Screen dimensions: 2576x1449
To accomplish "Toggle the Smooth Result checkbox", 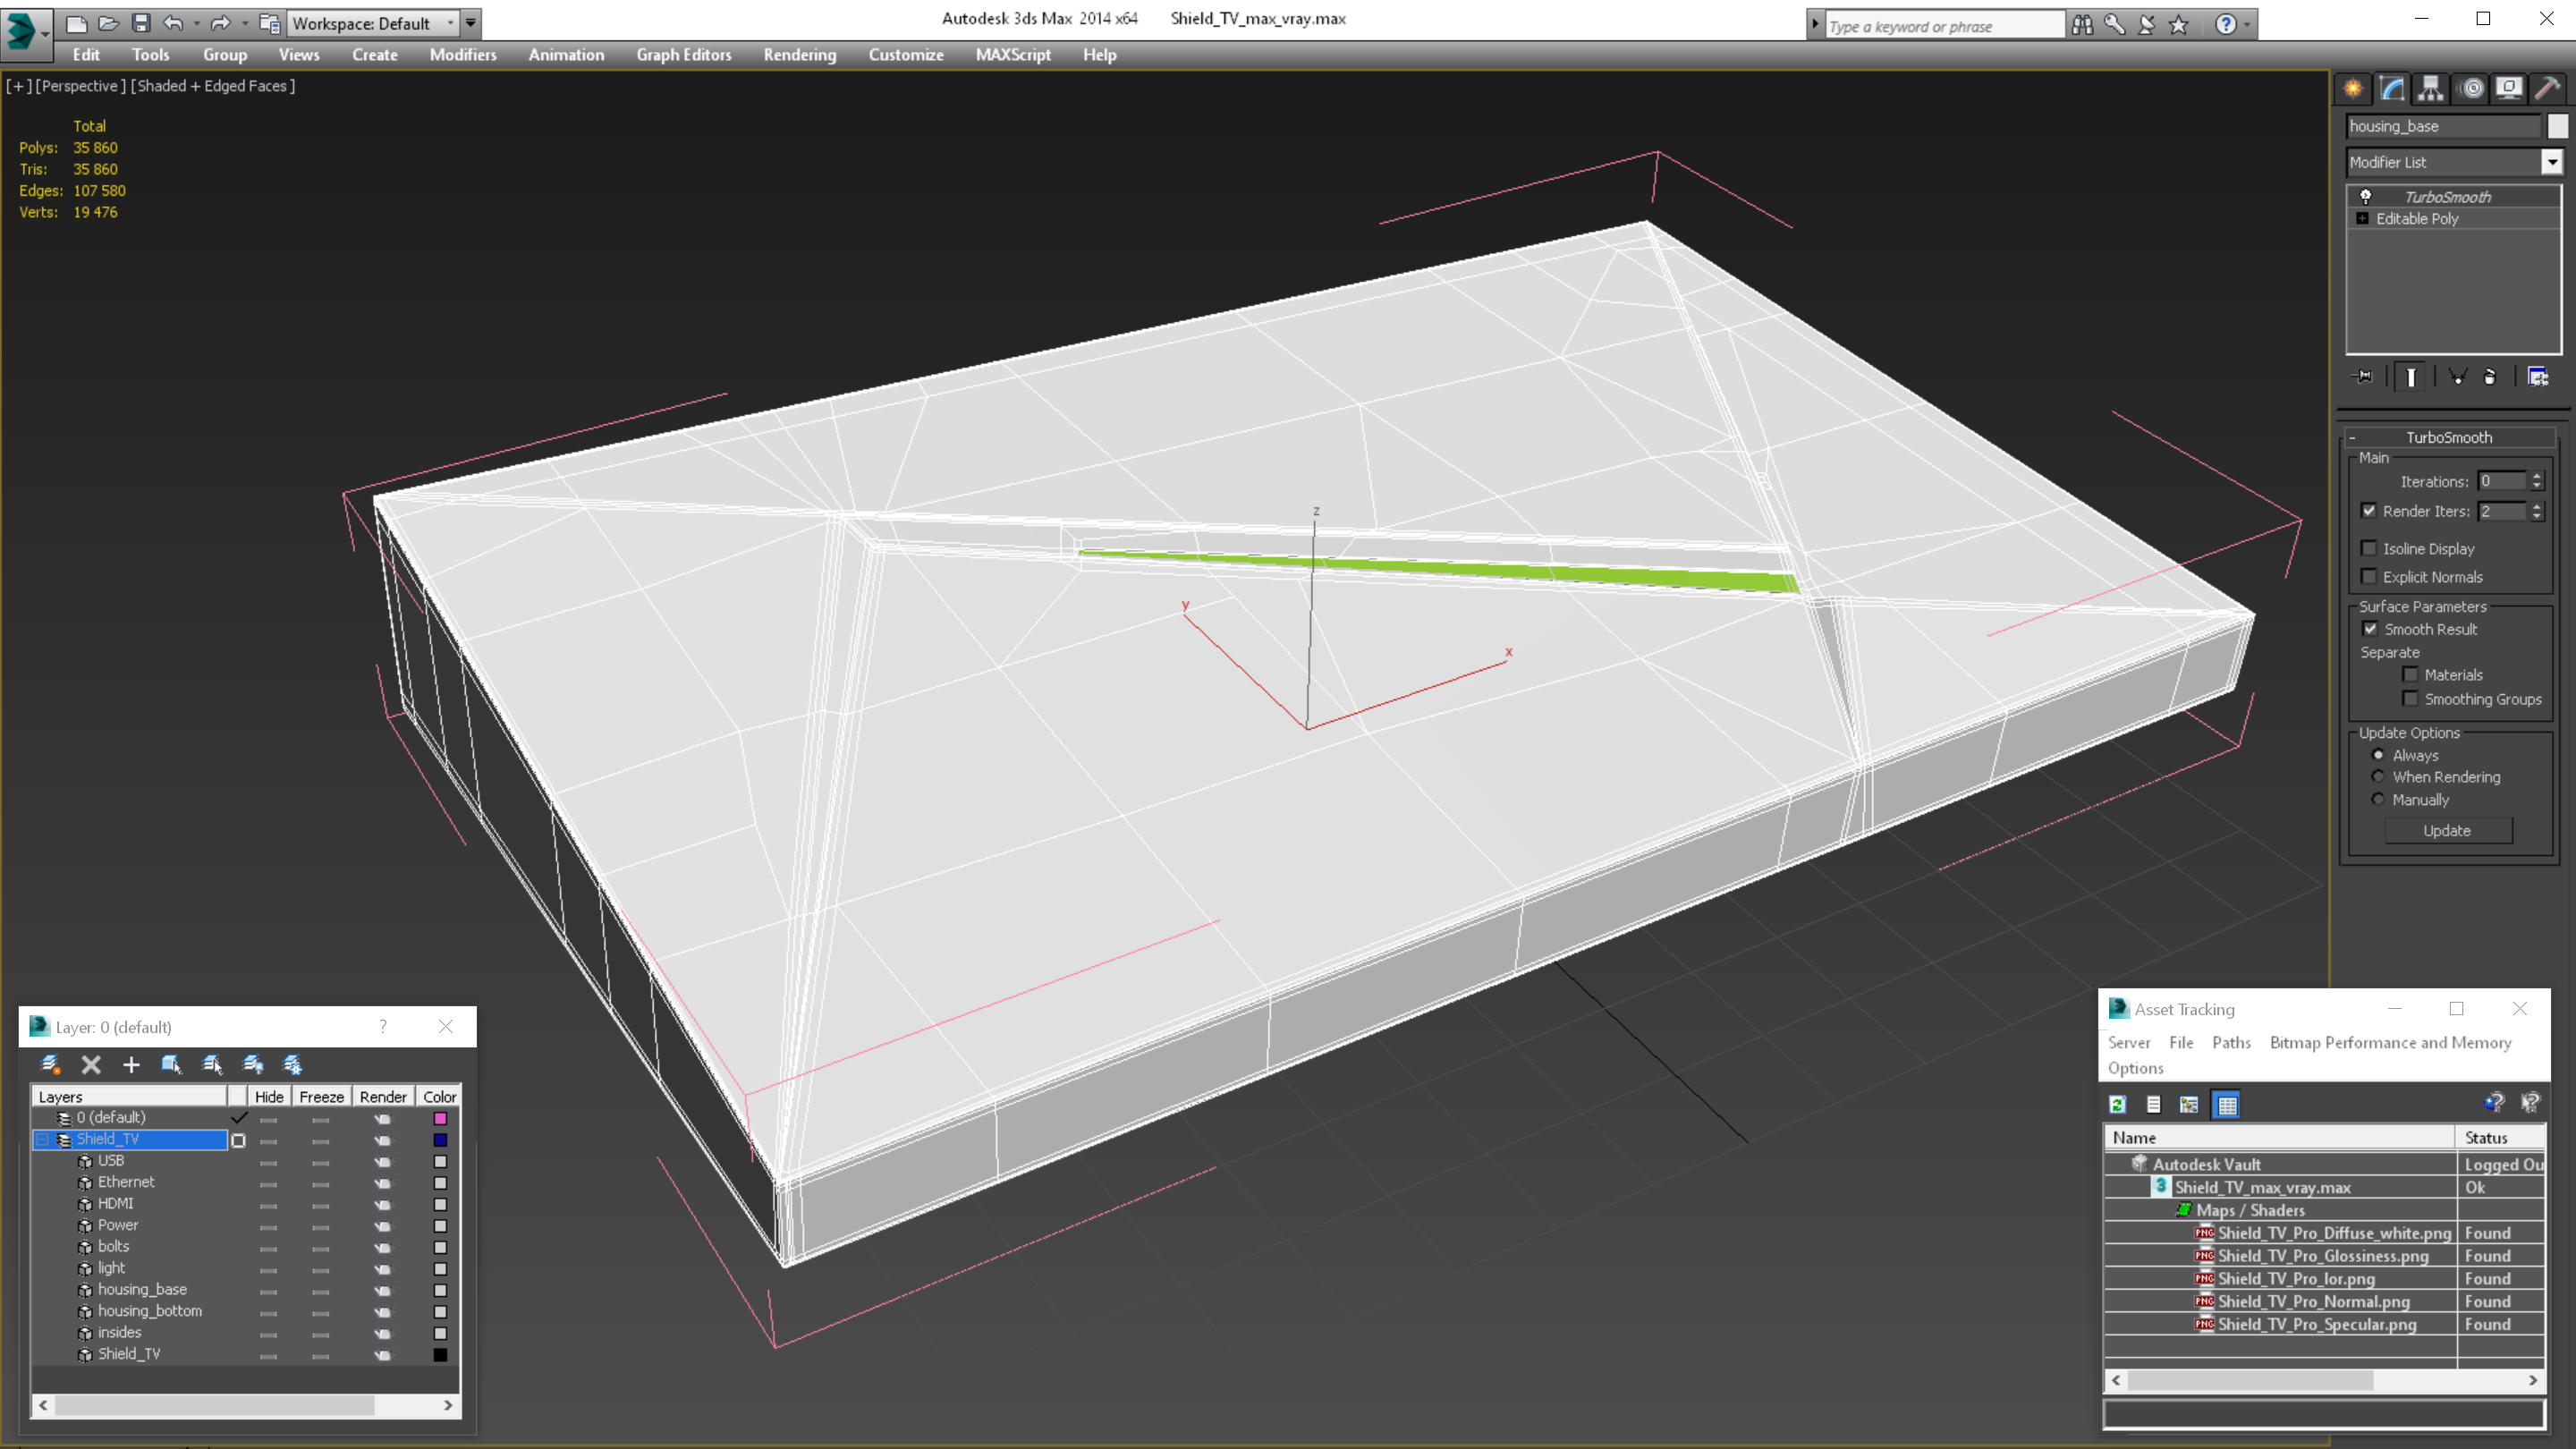I will [x=2370, y=629].
